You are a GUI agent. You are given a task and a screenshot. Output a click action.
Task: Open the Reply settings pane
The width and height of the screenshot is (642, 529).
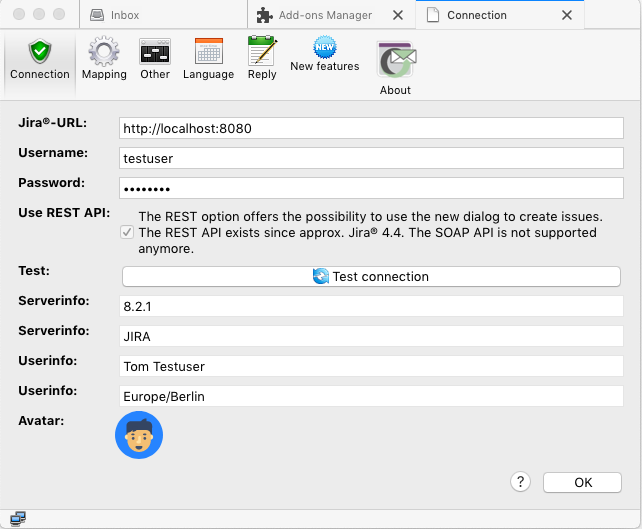click(262, 59)
